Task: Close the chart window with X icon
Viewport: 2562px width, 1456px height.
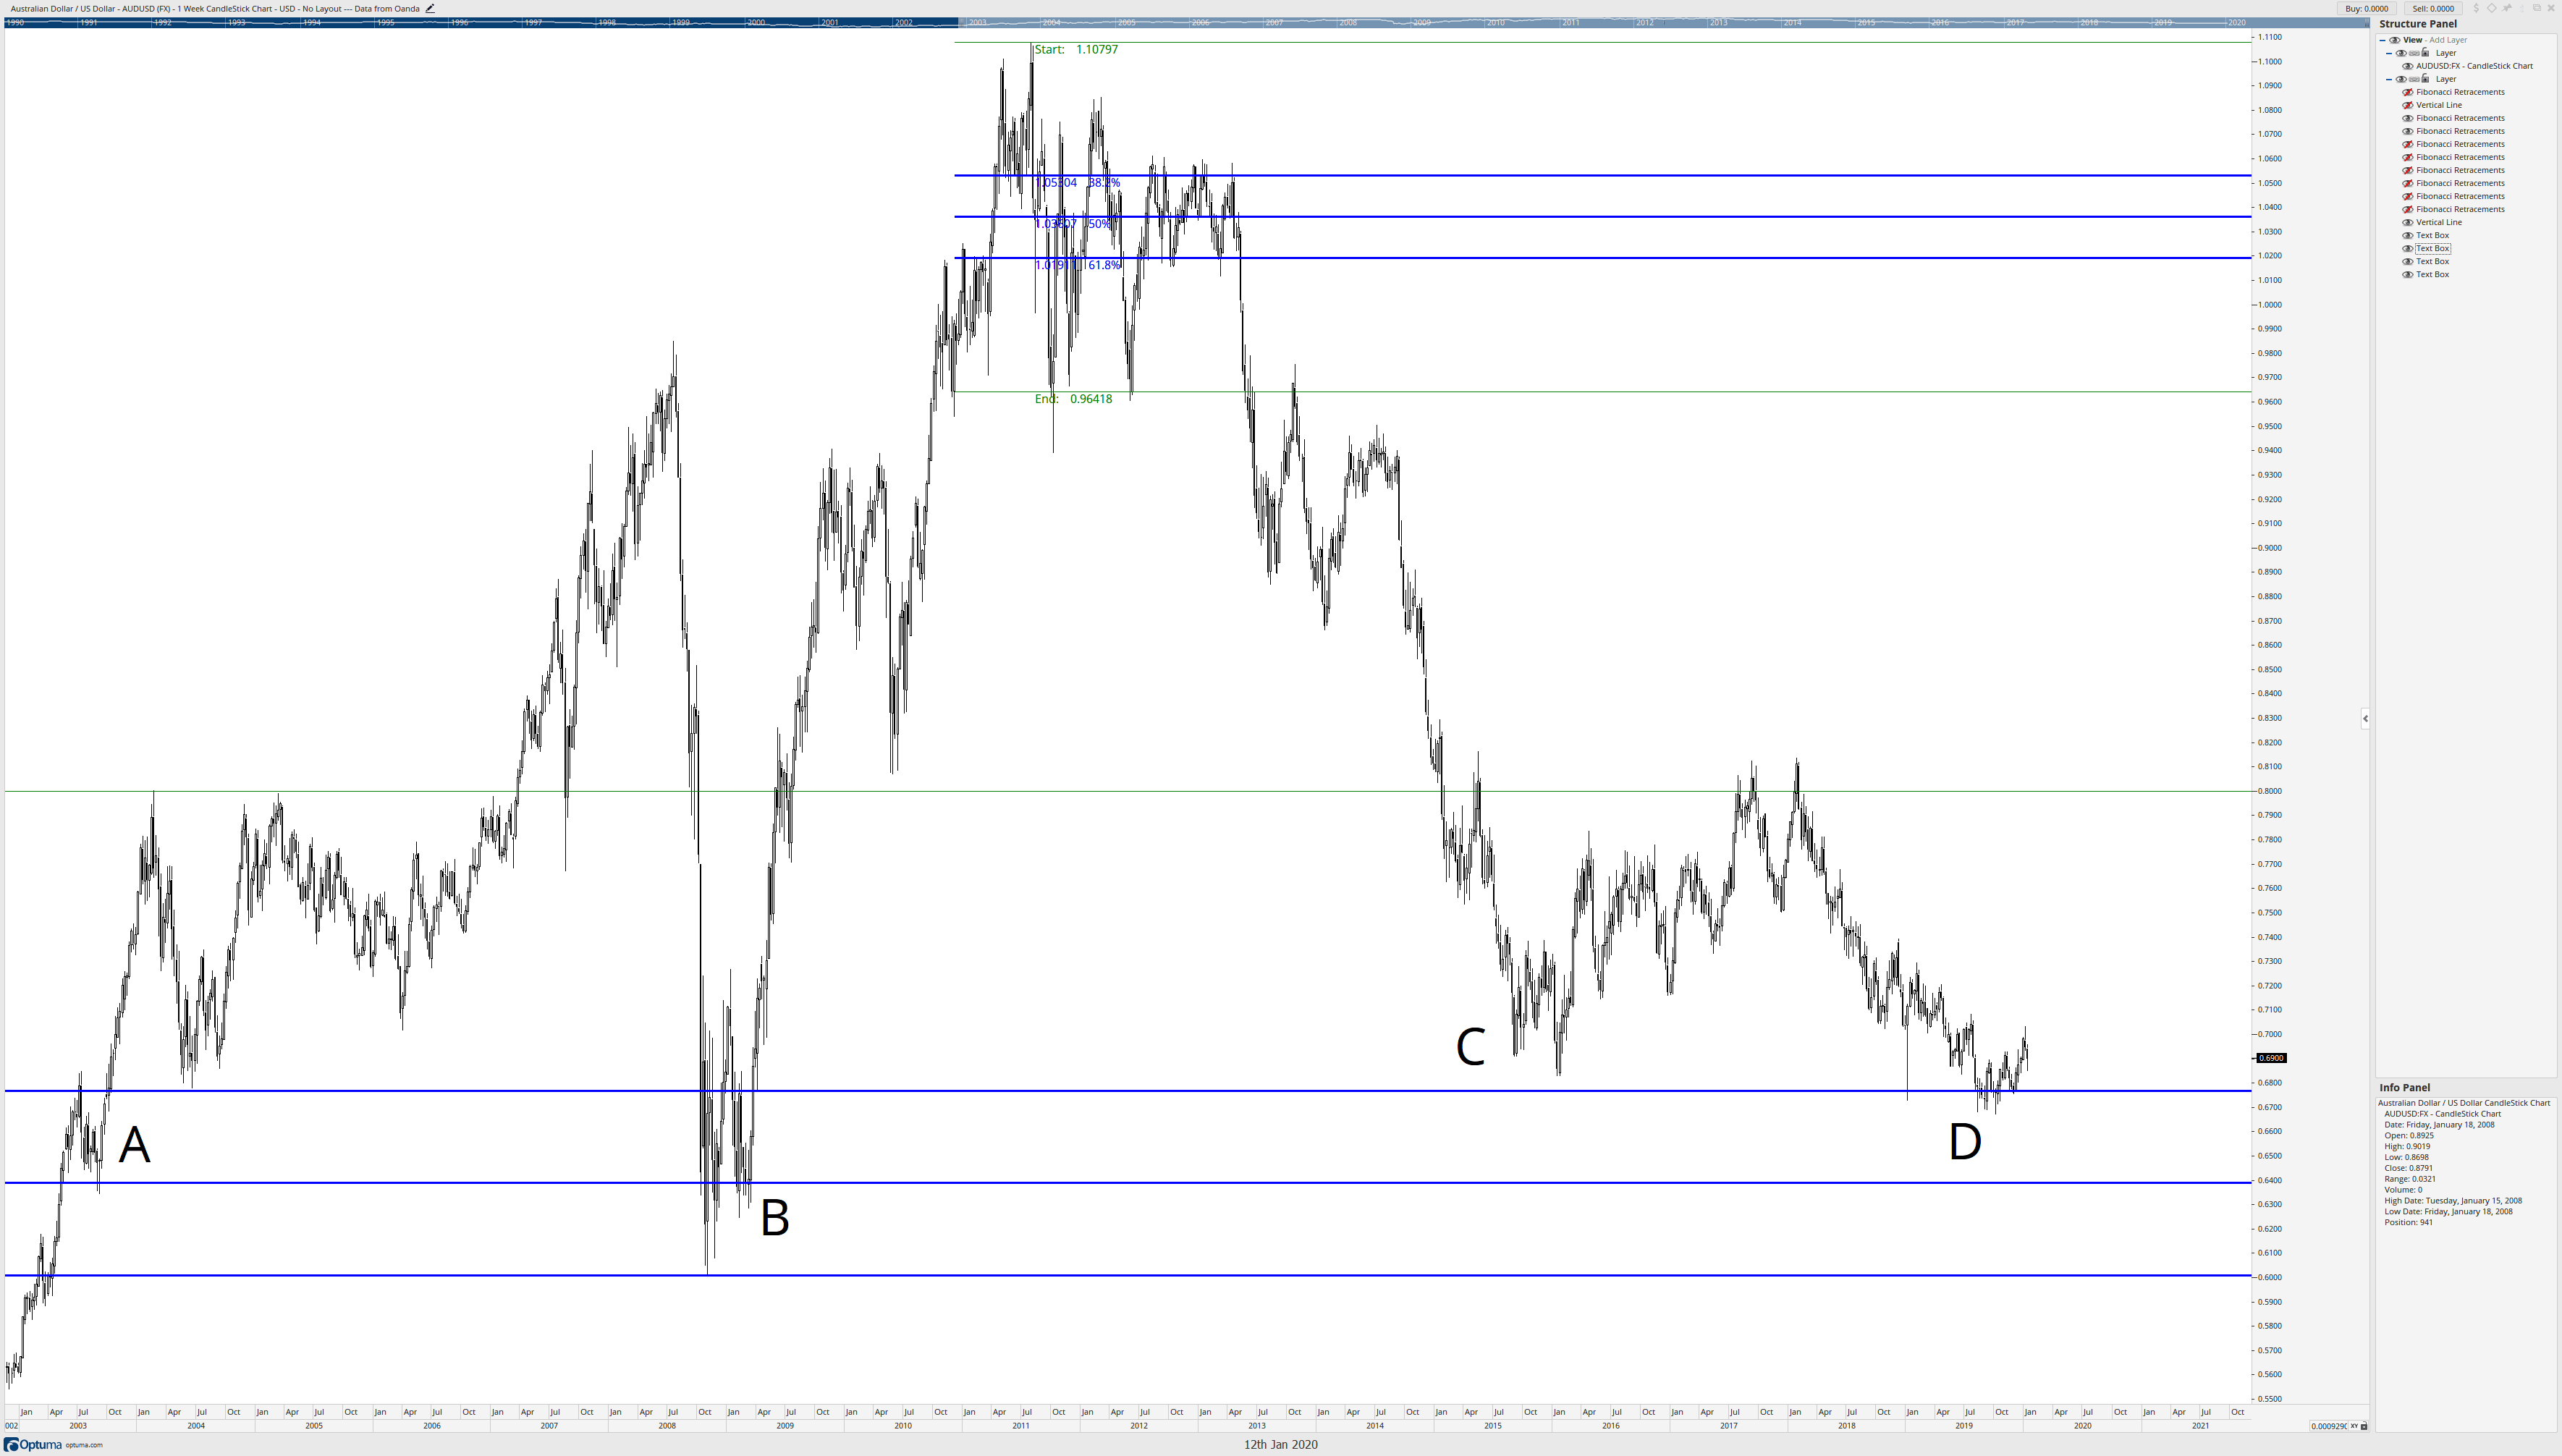Action: coord(2551,8)
